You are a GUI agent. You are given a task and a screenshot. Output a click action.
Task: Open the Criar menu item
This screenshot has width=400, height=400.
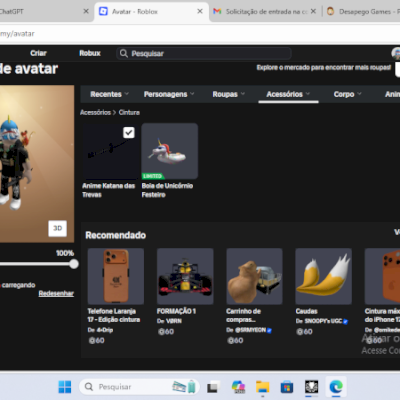click(38, 53)
